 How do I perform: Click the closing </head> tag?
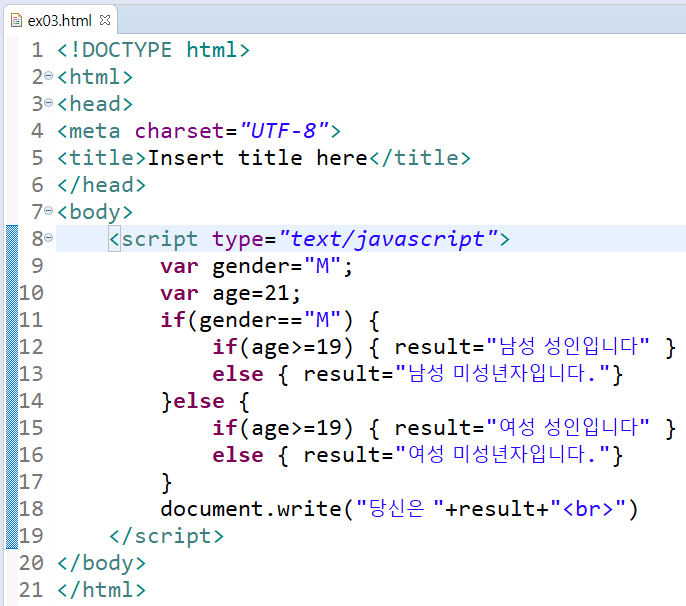click(102, 185)
